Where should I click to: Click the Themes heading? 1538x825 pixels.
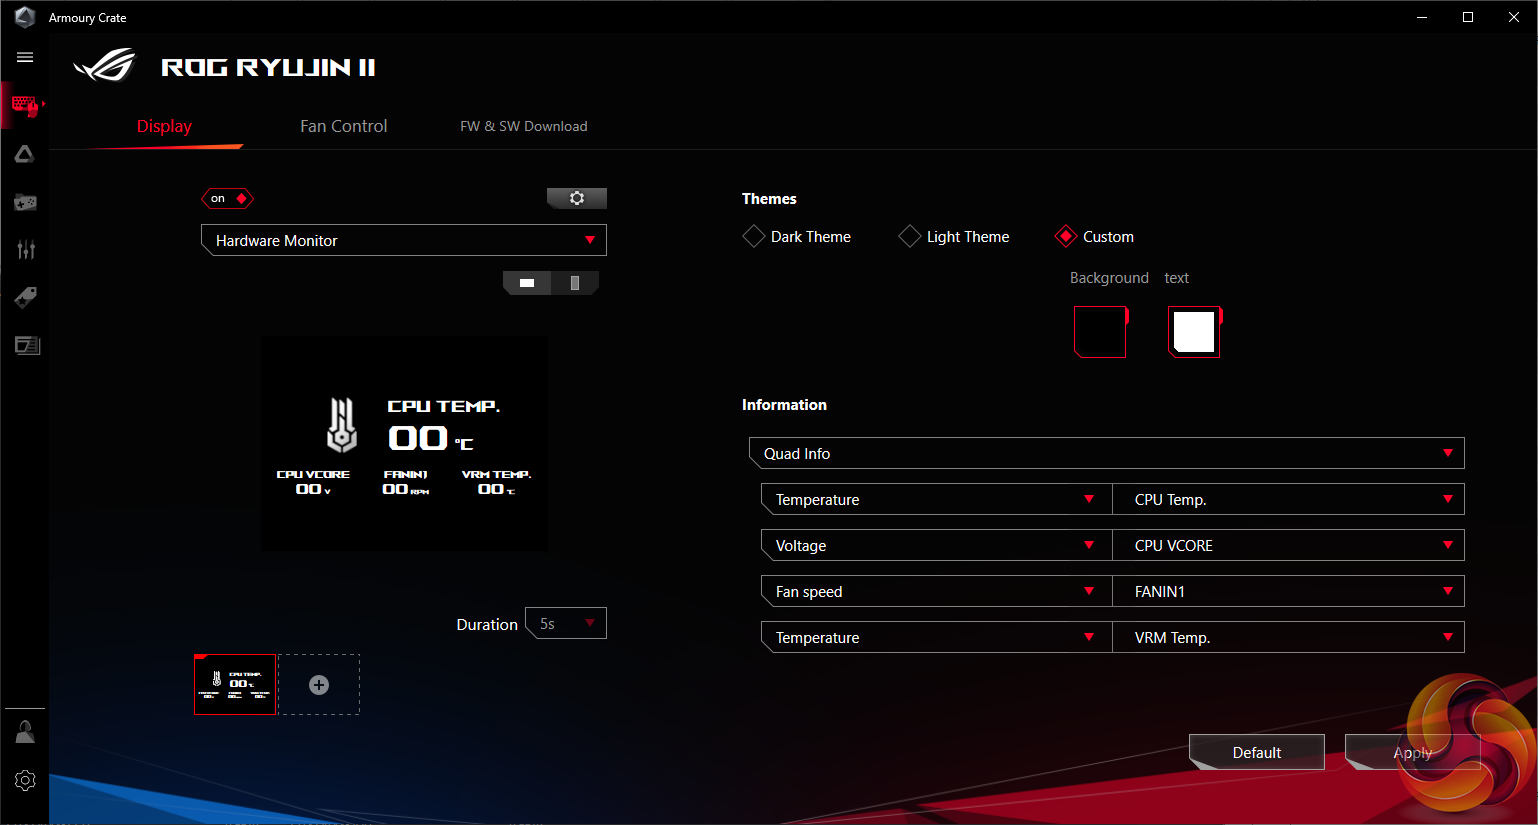[x=769, y=199]
